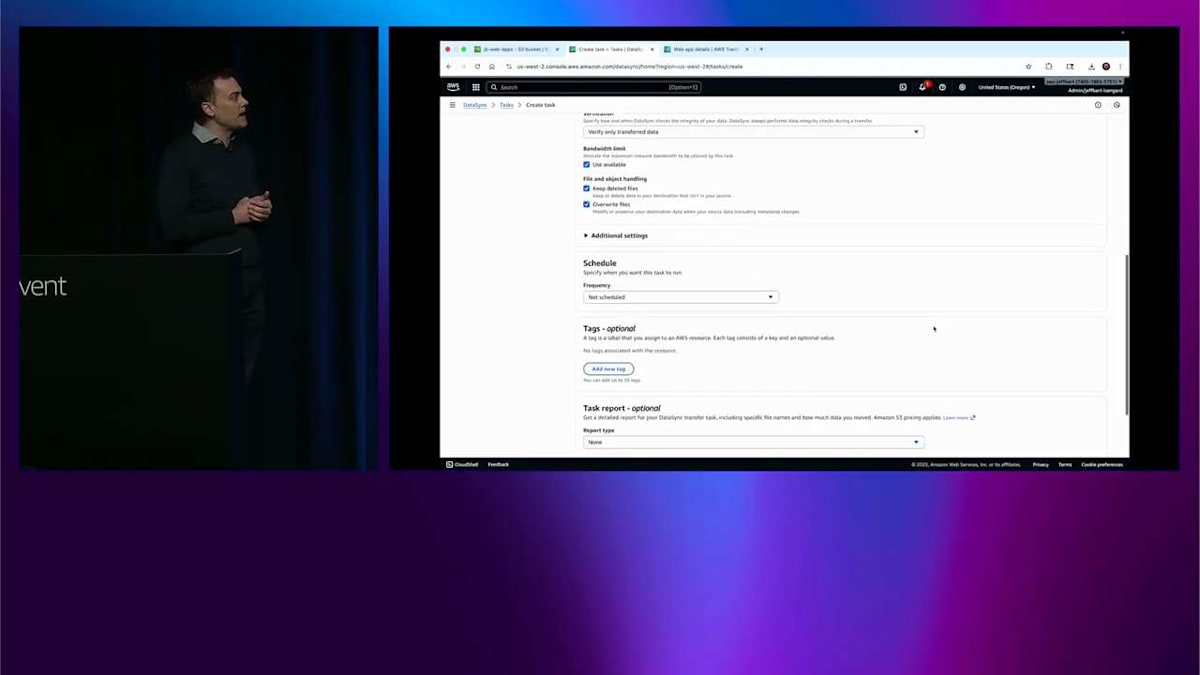Reload the page with the refresh icon

pos(477,66)
